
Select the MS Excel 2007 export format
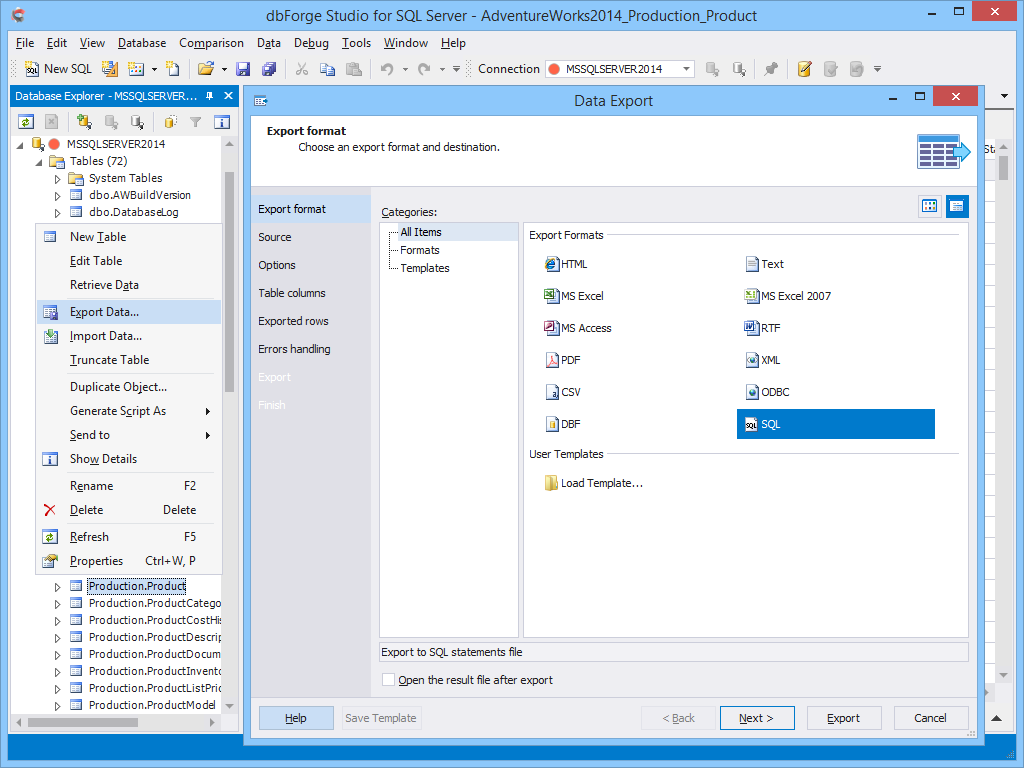click(788, 296)
